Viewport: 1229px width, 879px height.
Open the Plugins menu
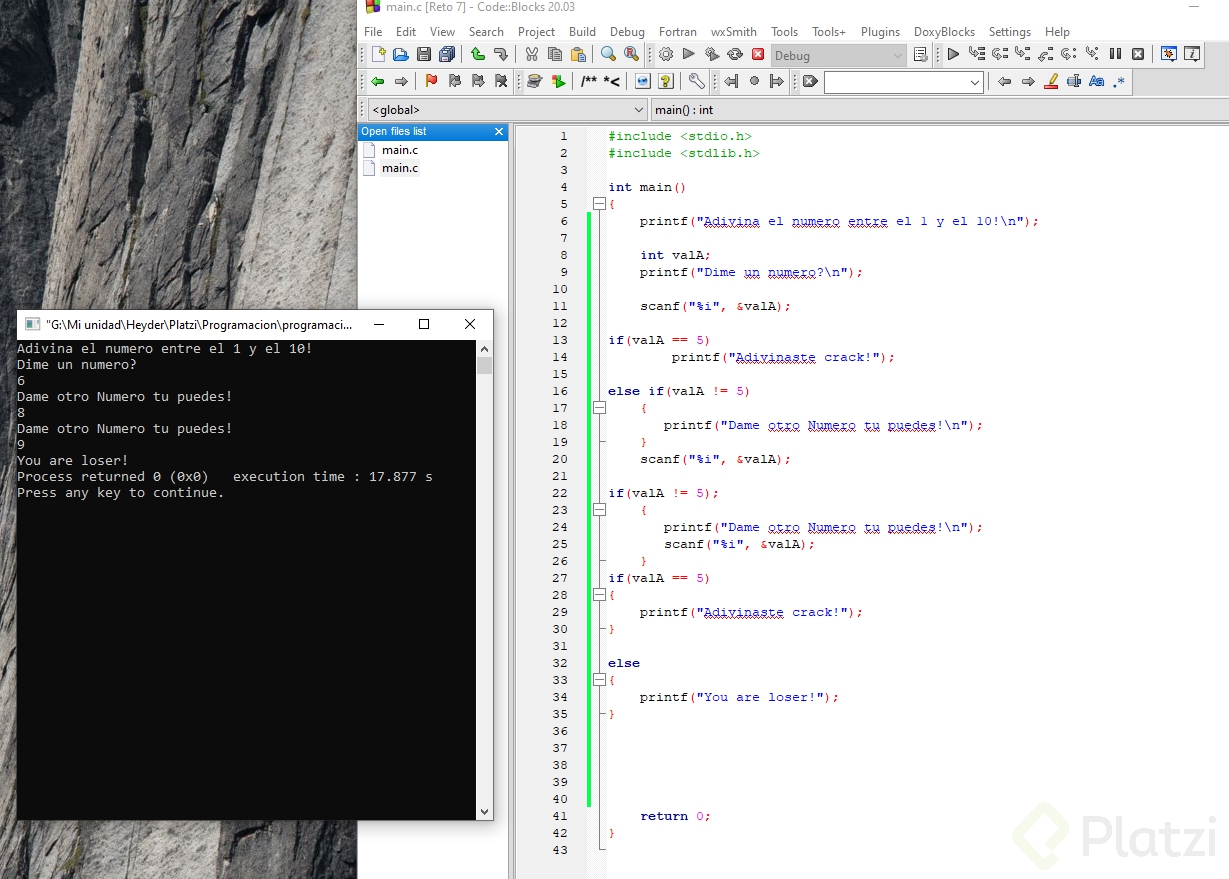tap(880, 31)
